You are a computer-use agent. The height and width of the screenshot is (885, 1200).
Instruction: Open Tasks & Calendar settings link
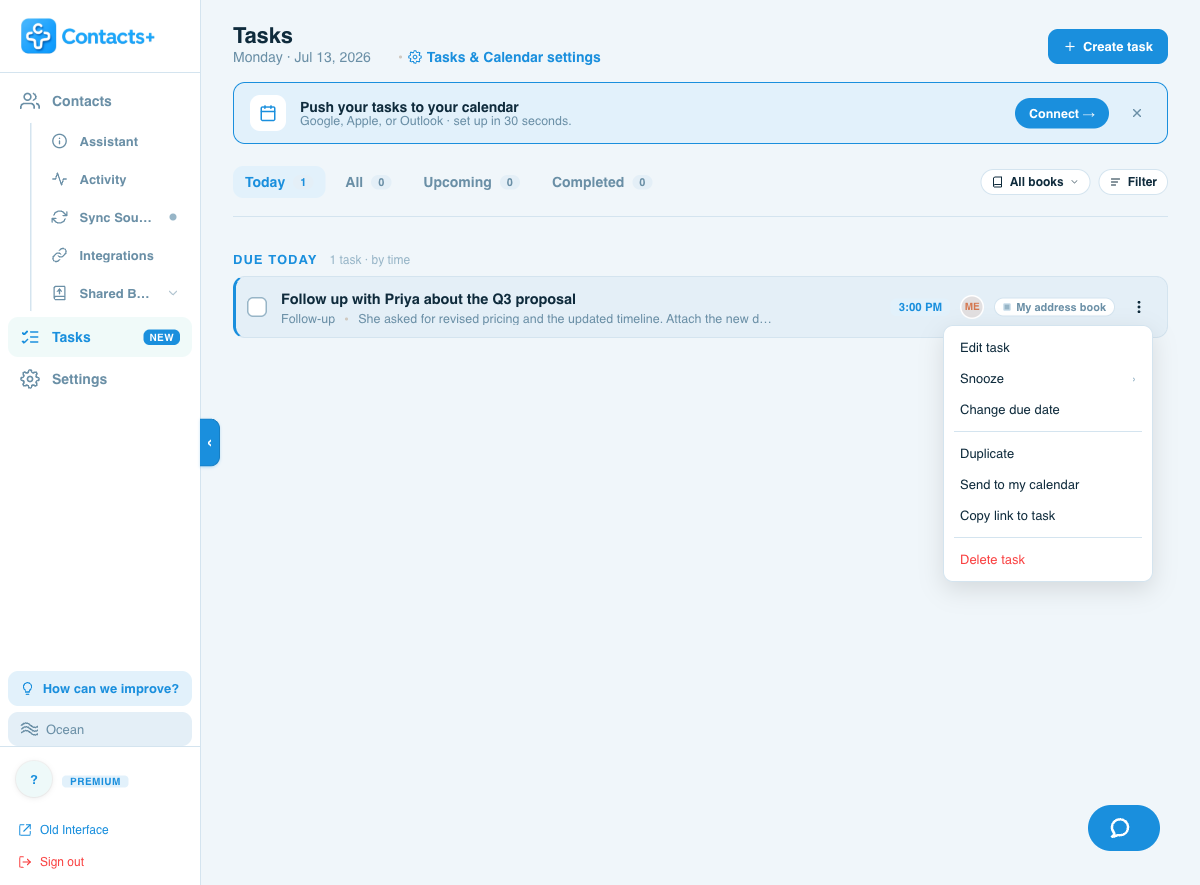click(x=505, y=57)
